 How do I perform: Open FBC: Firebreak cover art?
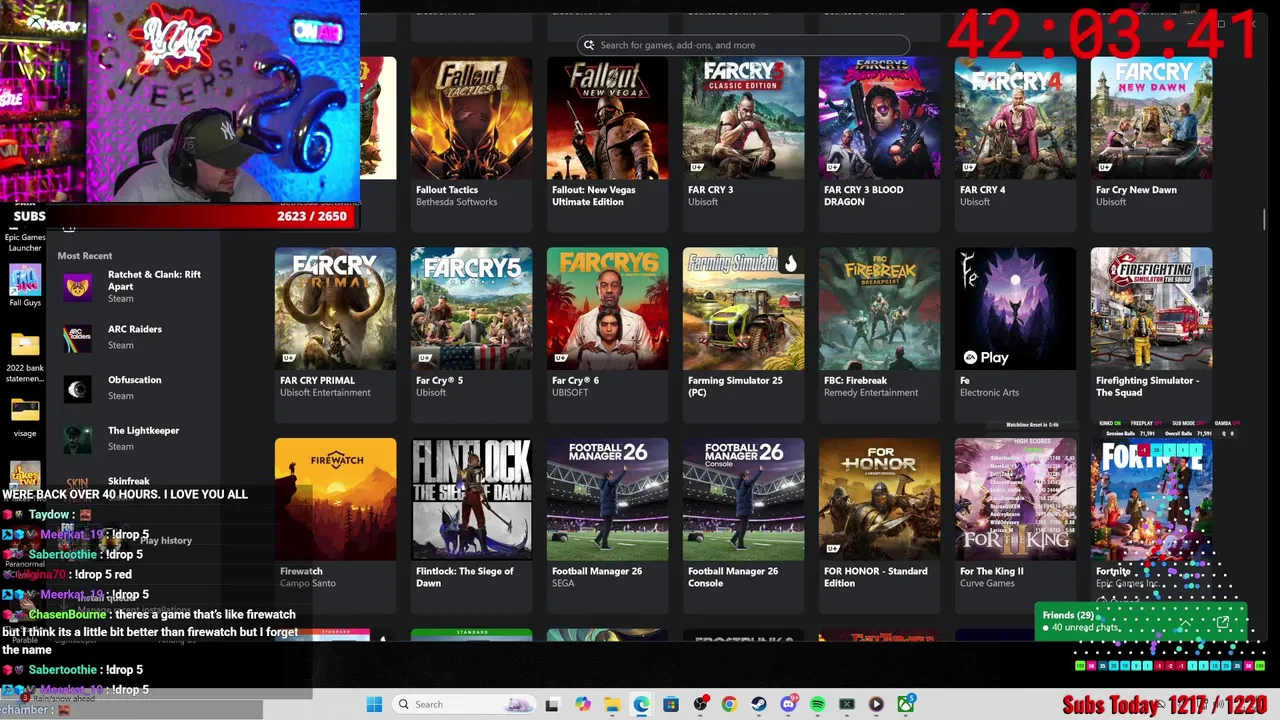click(879, 309)
